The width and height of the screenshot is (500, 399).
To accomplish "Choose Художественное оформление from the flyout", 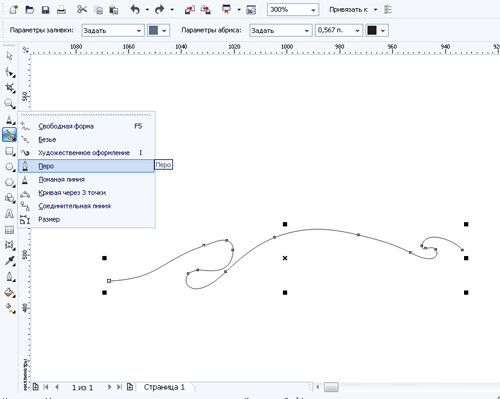I will point(87,153).
